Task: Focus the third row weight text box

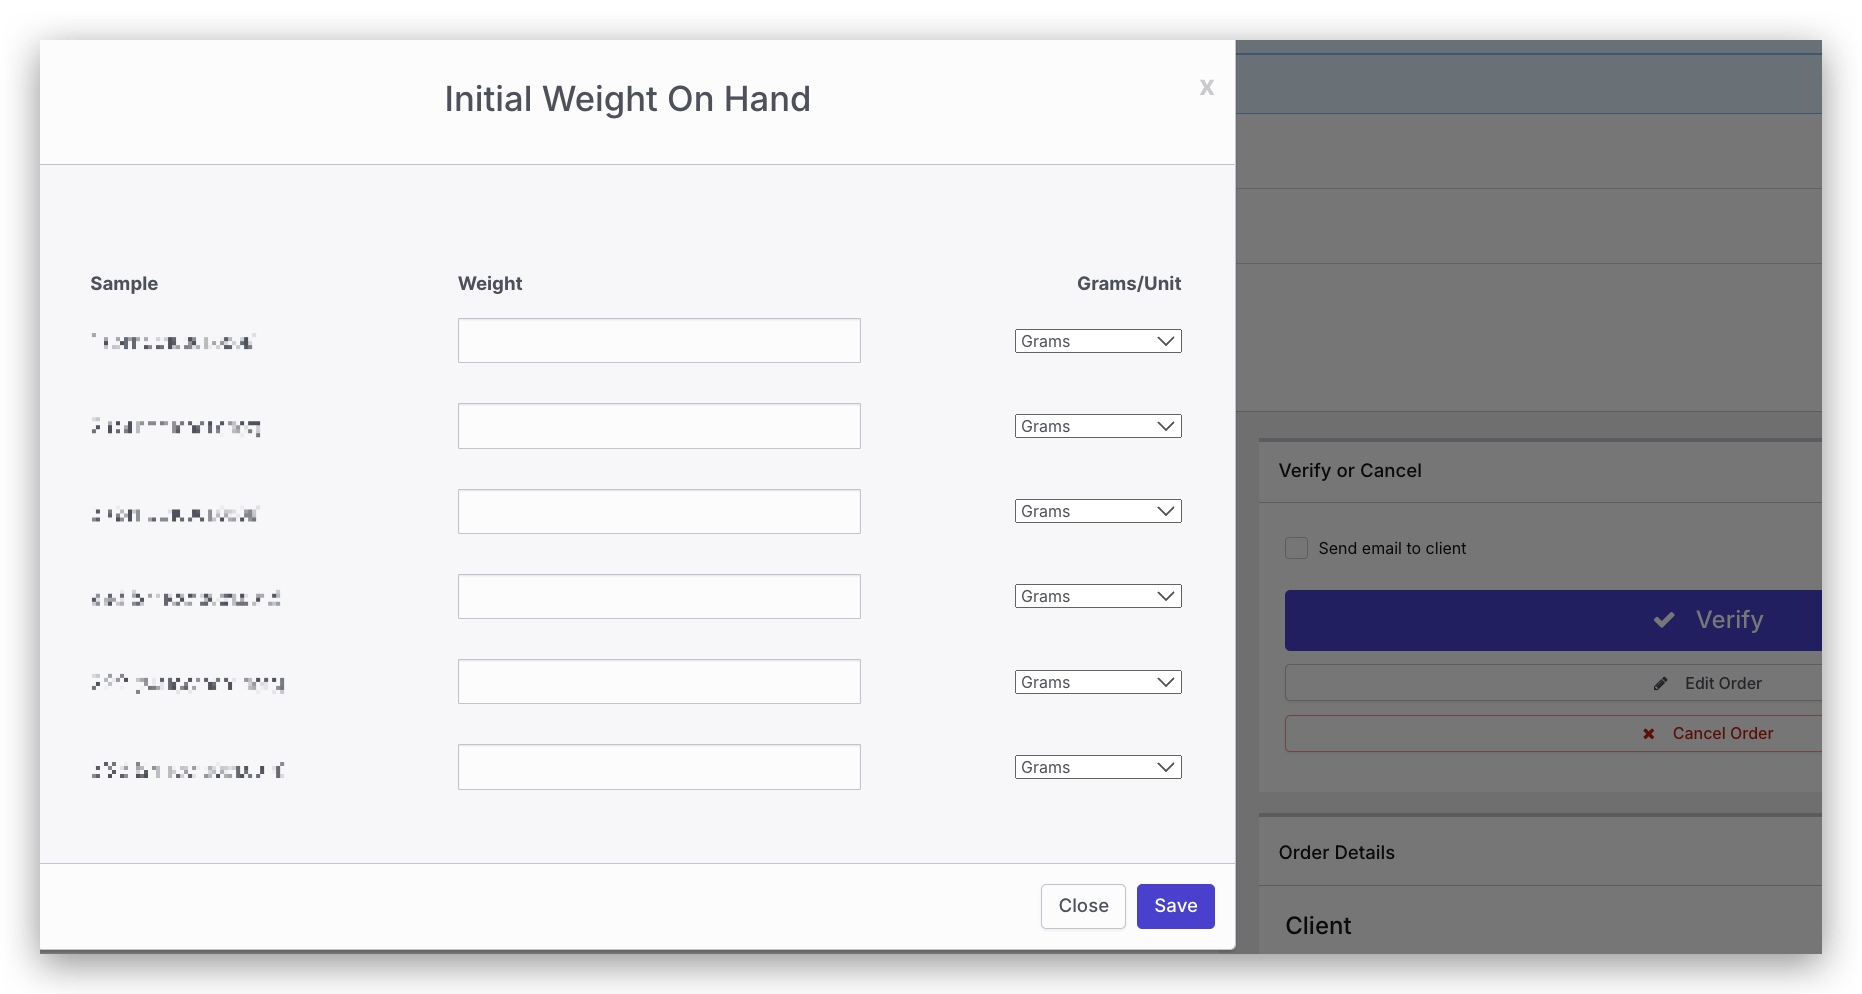Action: (x=659, y=511)
